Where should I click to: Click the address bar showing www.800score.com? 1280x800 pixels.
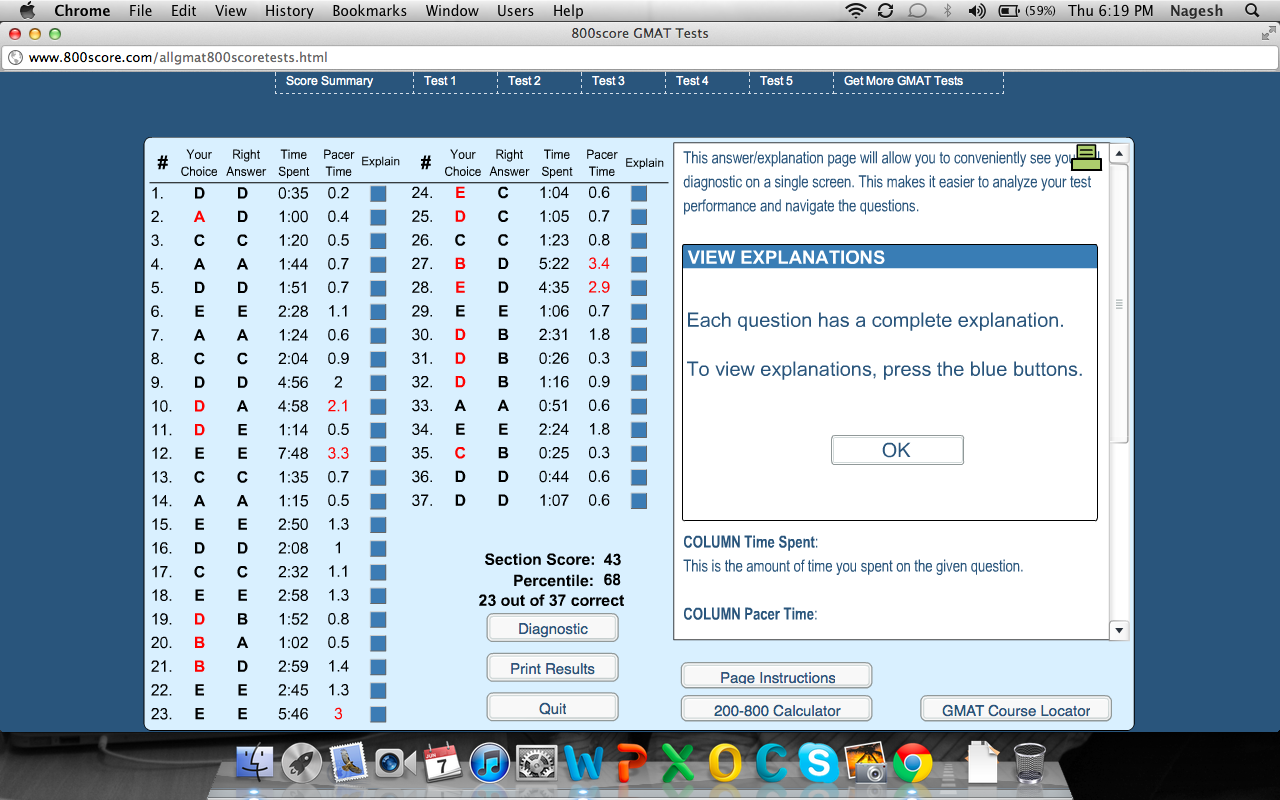pyautogui.click(x=640, y=57)
